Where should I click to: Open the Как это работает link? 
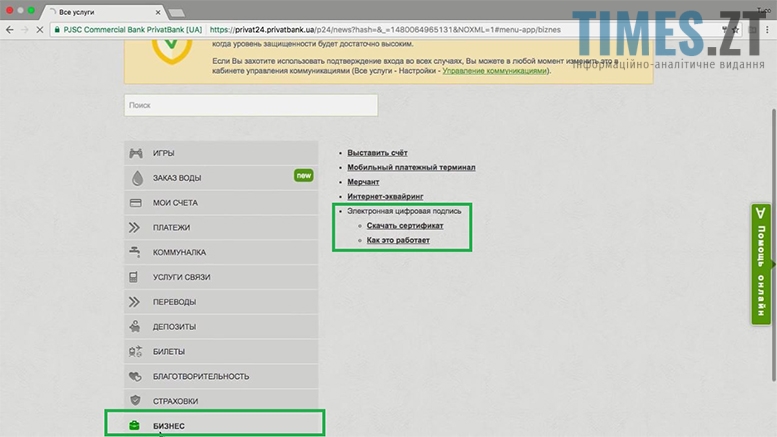pyautogui.click(x=398, y=241)
